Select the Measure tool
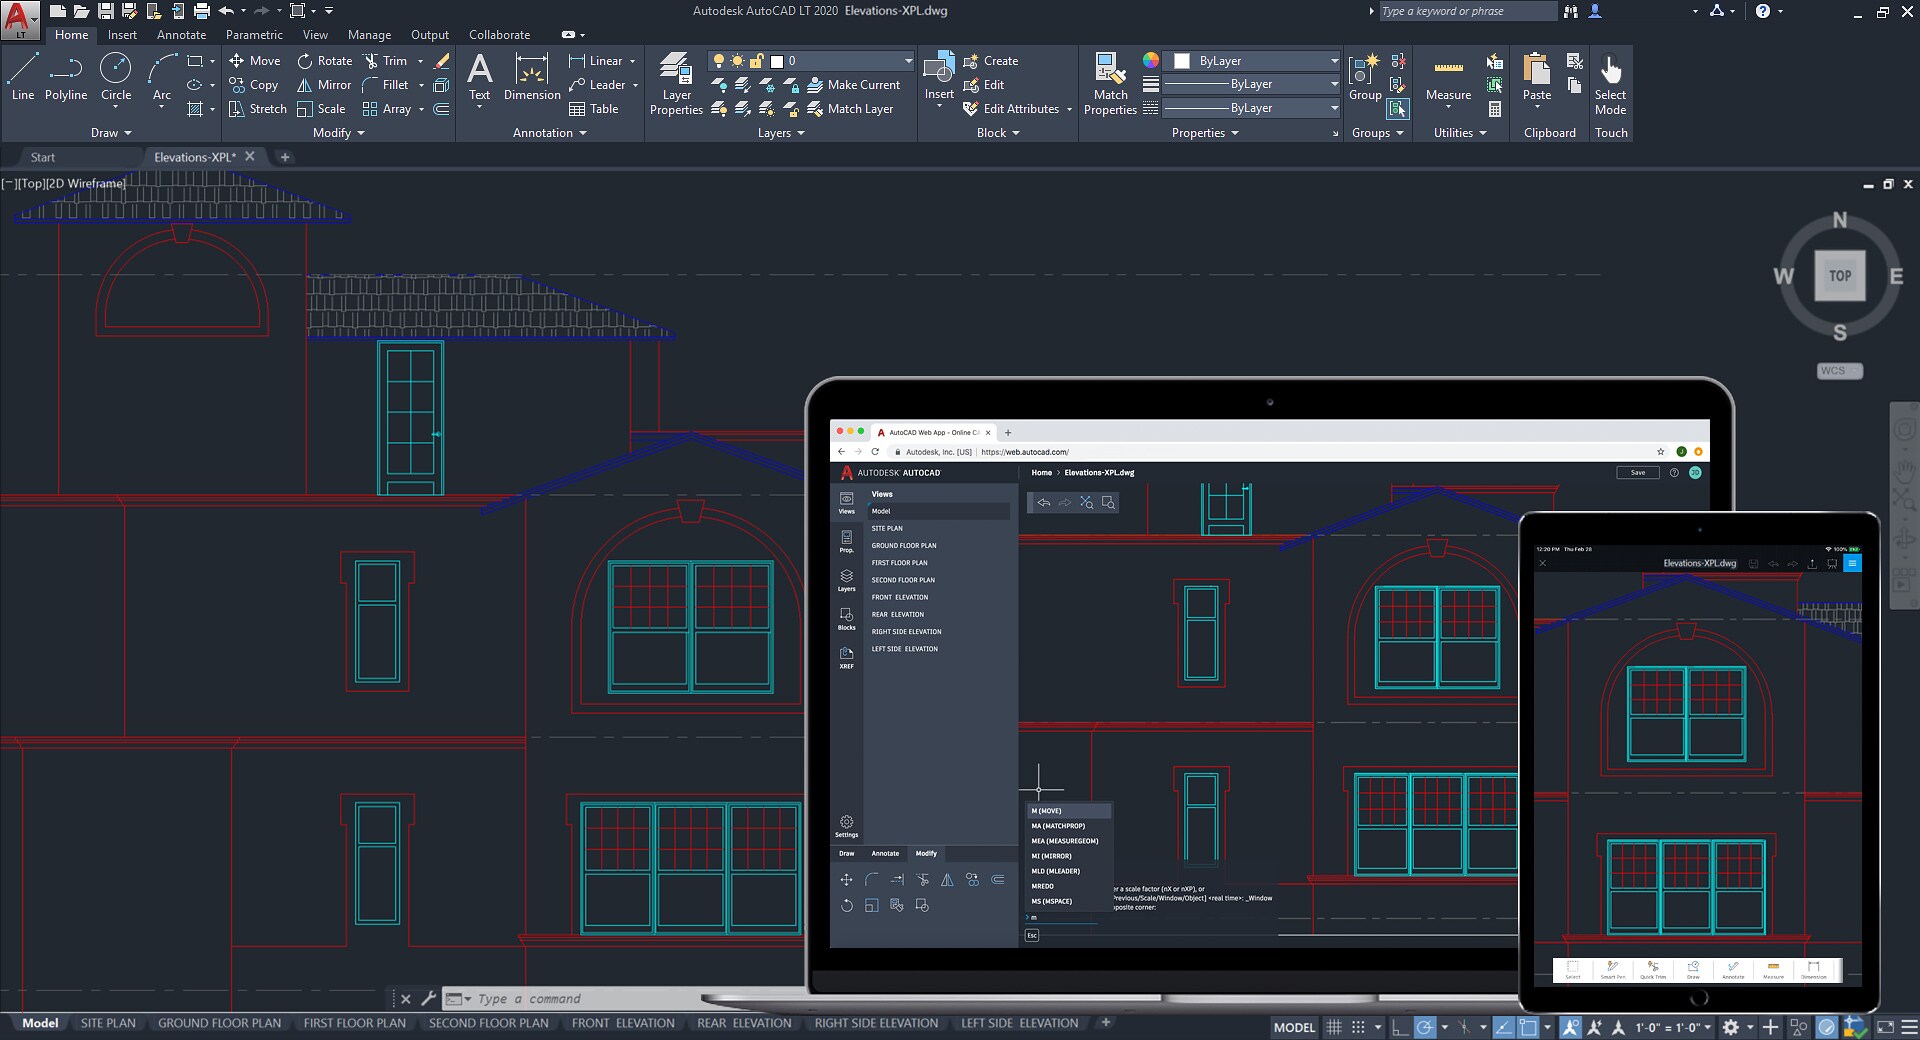Screen dimensions: 1920x1040 1448,80
